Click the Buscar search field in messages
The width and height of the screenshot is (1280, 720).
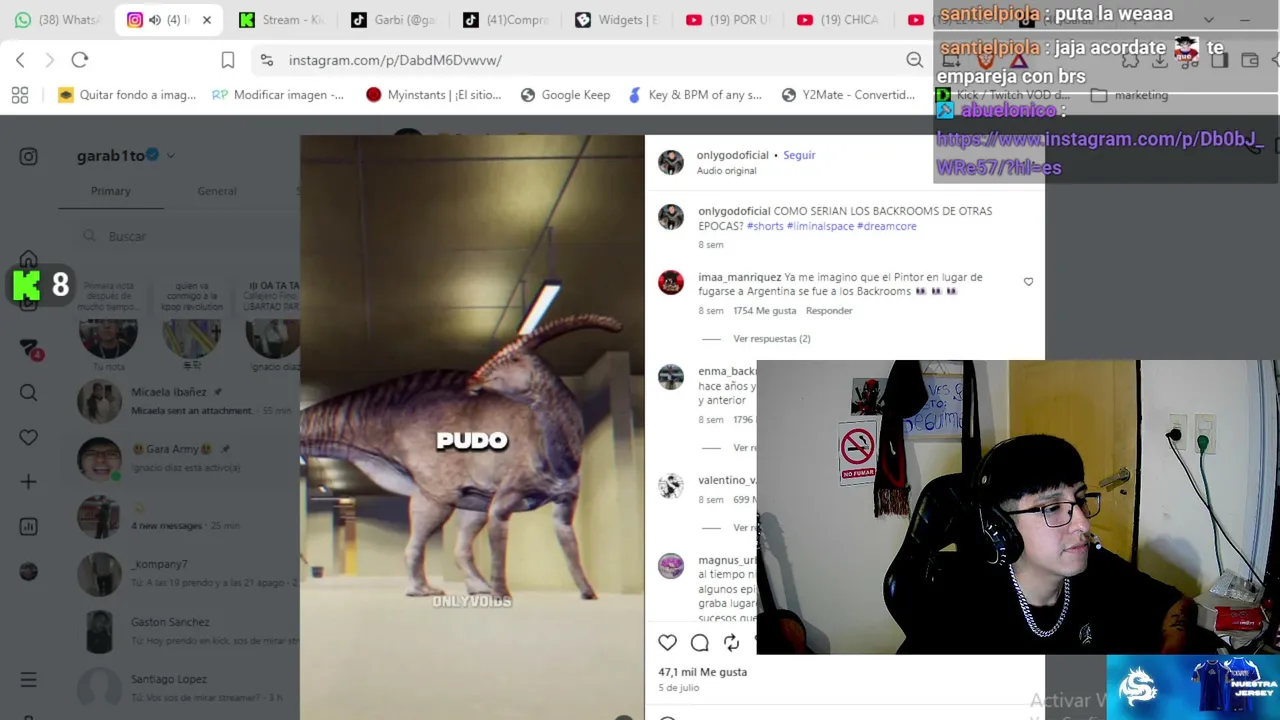point(190,236)
